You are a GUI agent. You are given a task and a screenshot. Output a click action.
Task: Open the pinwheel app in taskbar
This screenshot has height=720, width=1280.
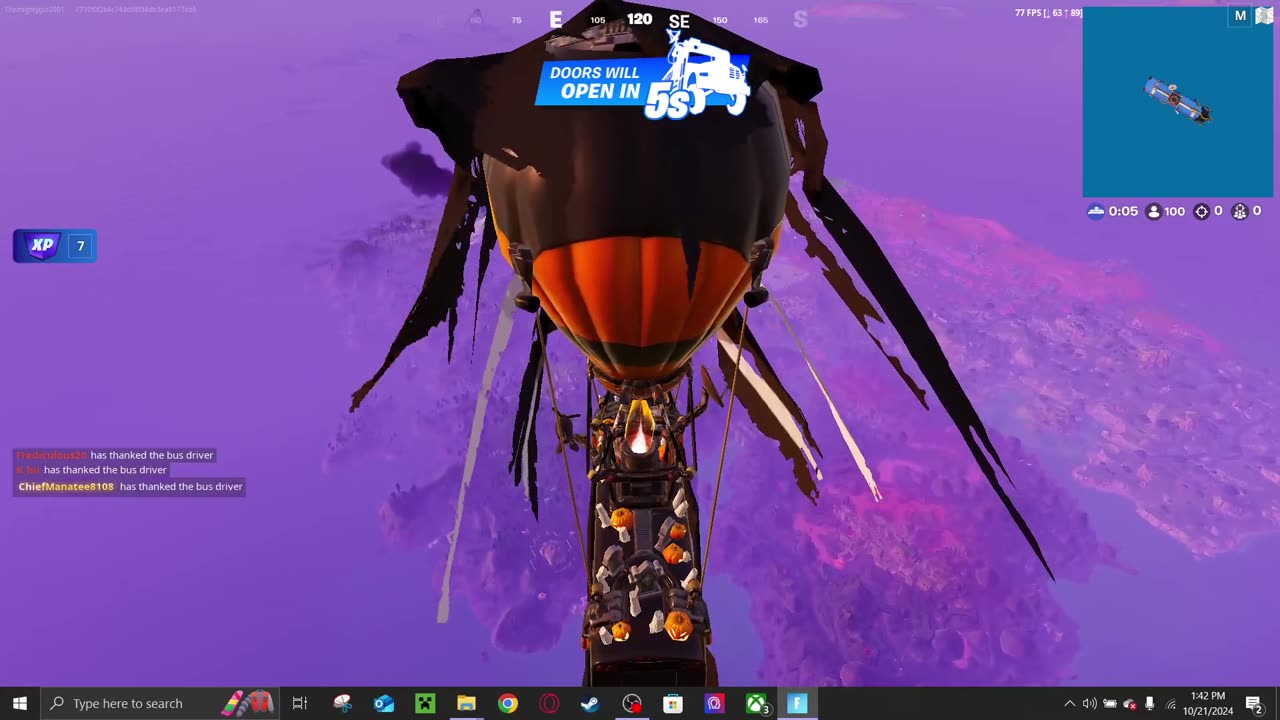point(343,703)
